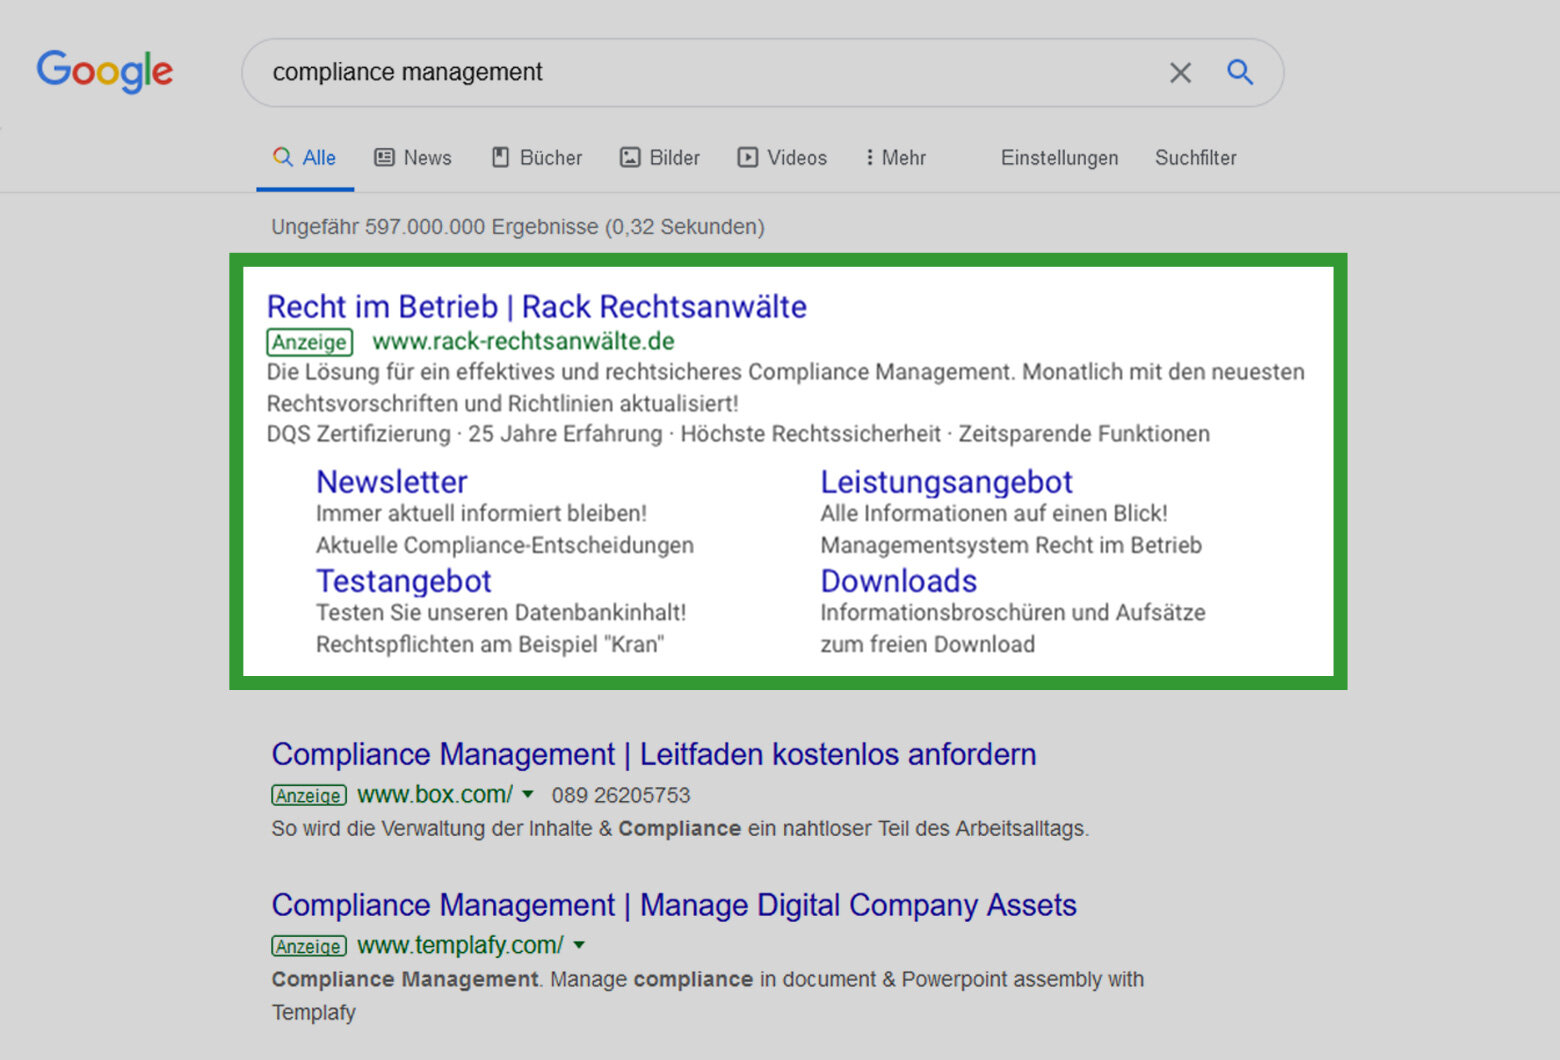Expand the Mehr options menu
Viewport: 1560px width, 1060px height.
click(x=896, y=158)
